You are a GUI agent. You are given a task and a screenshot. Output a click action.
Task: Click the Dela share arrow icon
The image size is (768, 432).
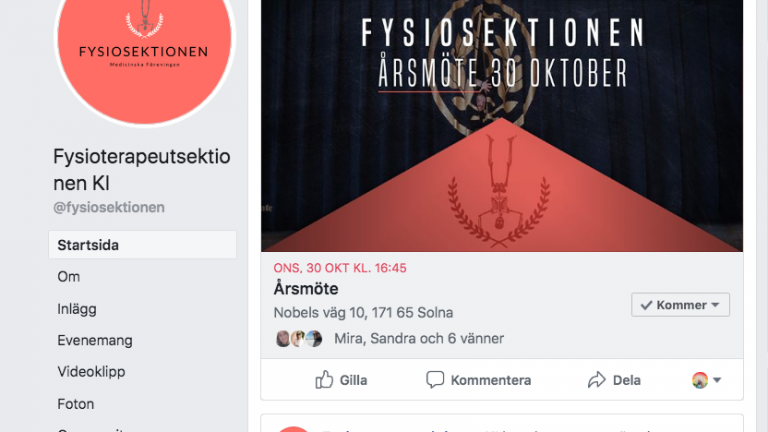pyautogui.click(x=597, y=380)
